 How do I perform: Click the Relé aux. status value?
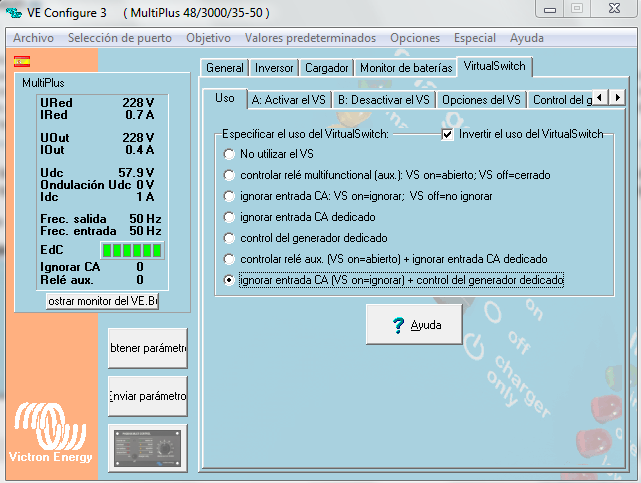tap(140, 280)
